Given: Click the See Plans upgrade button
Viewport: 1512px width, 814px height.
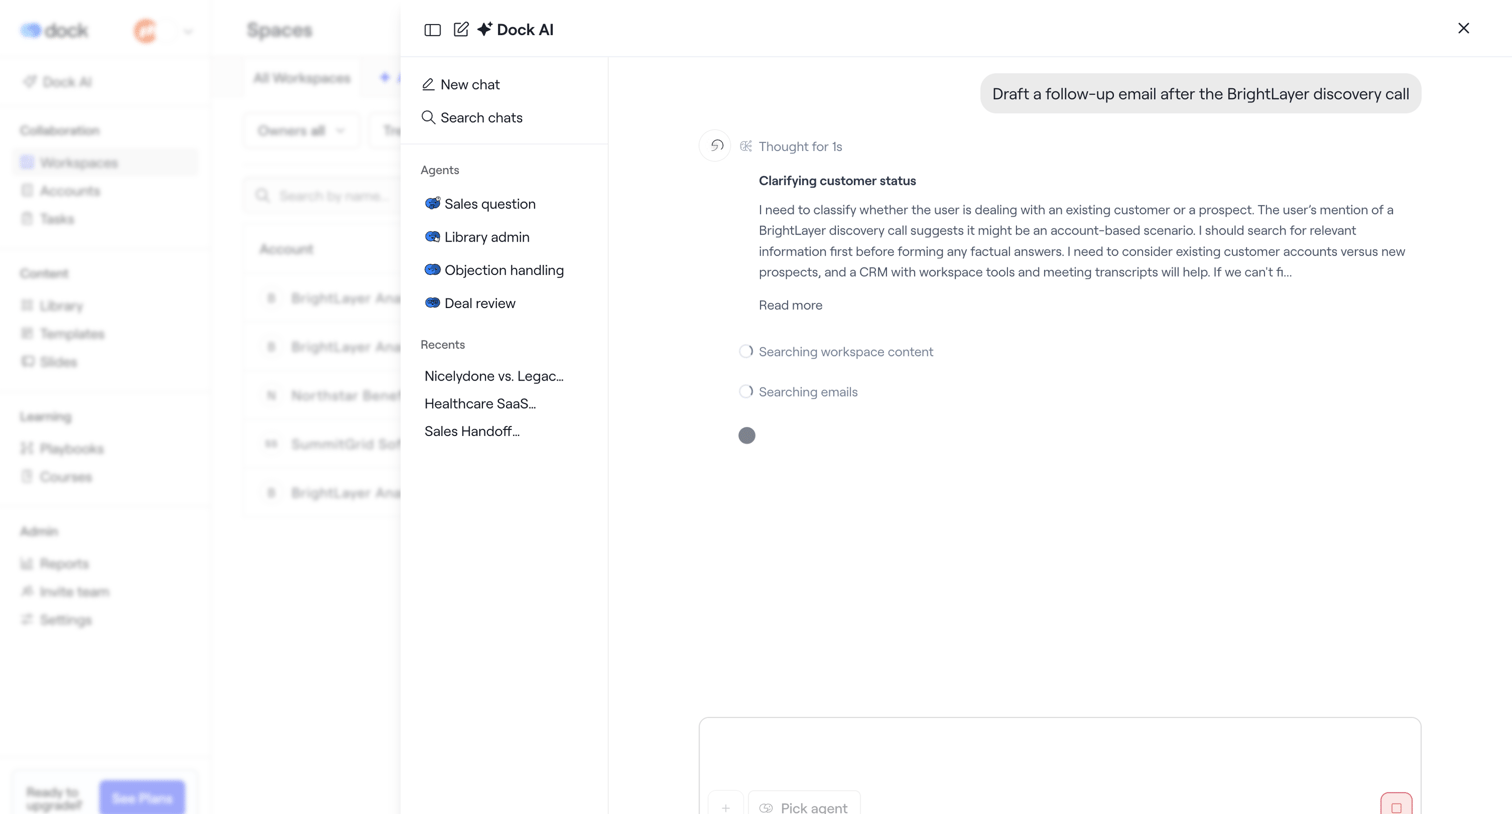Looking at the screenshot, I should (142, 798).
